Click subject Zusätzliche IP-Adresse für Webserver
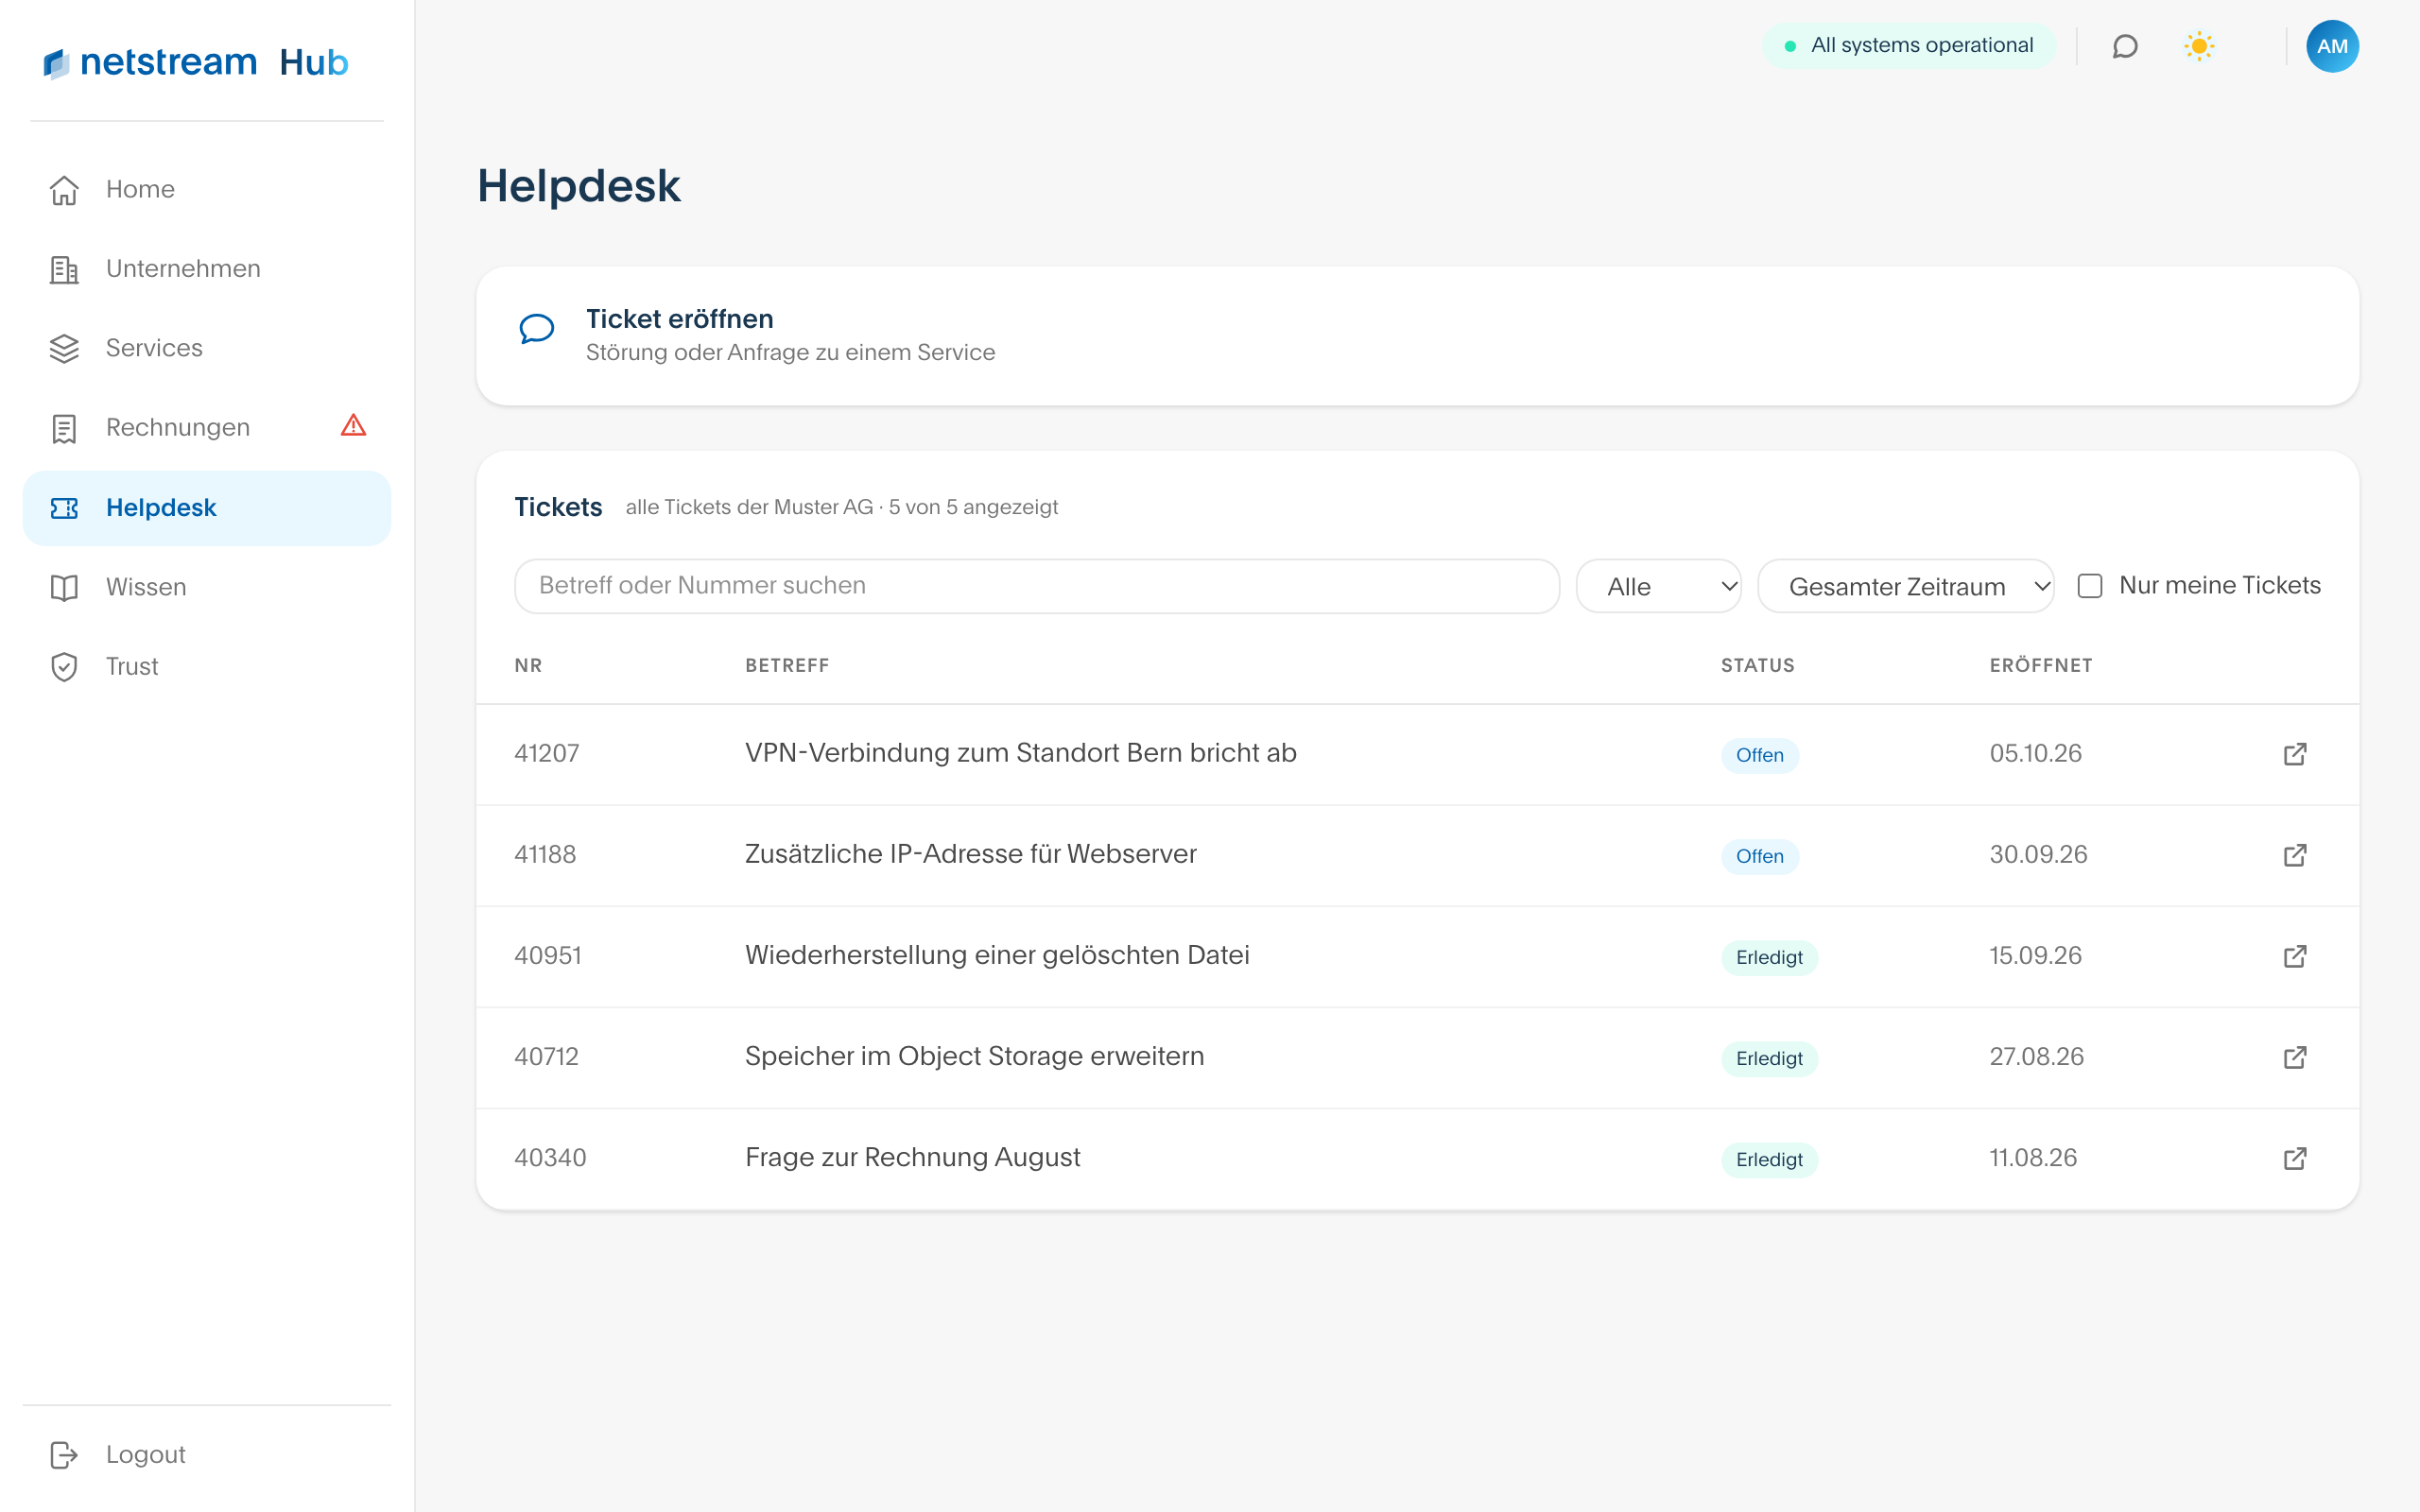Image resolution: width=2420 pixels, height=1512 pixels. tap(970, 854)
